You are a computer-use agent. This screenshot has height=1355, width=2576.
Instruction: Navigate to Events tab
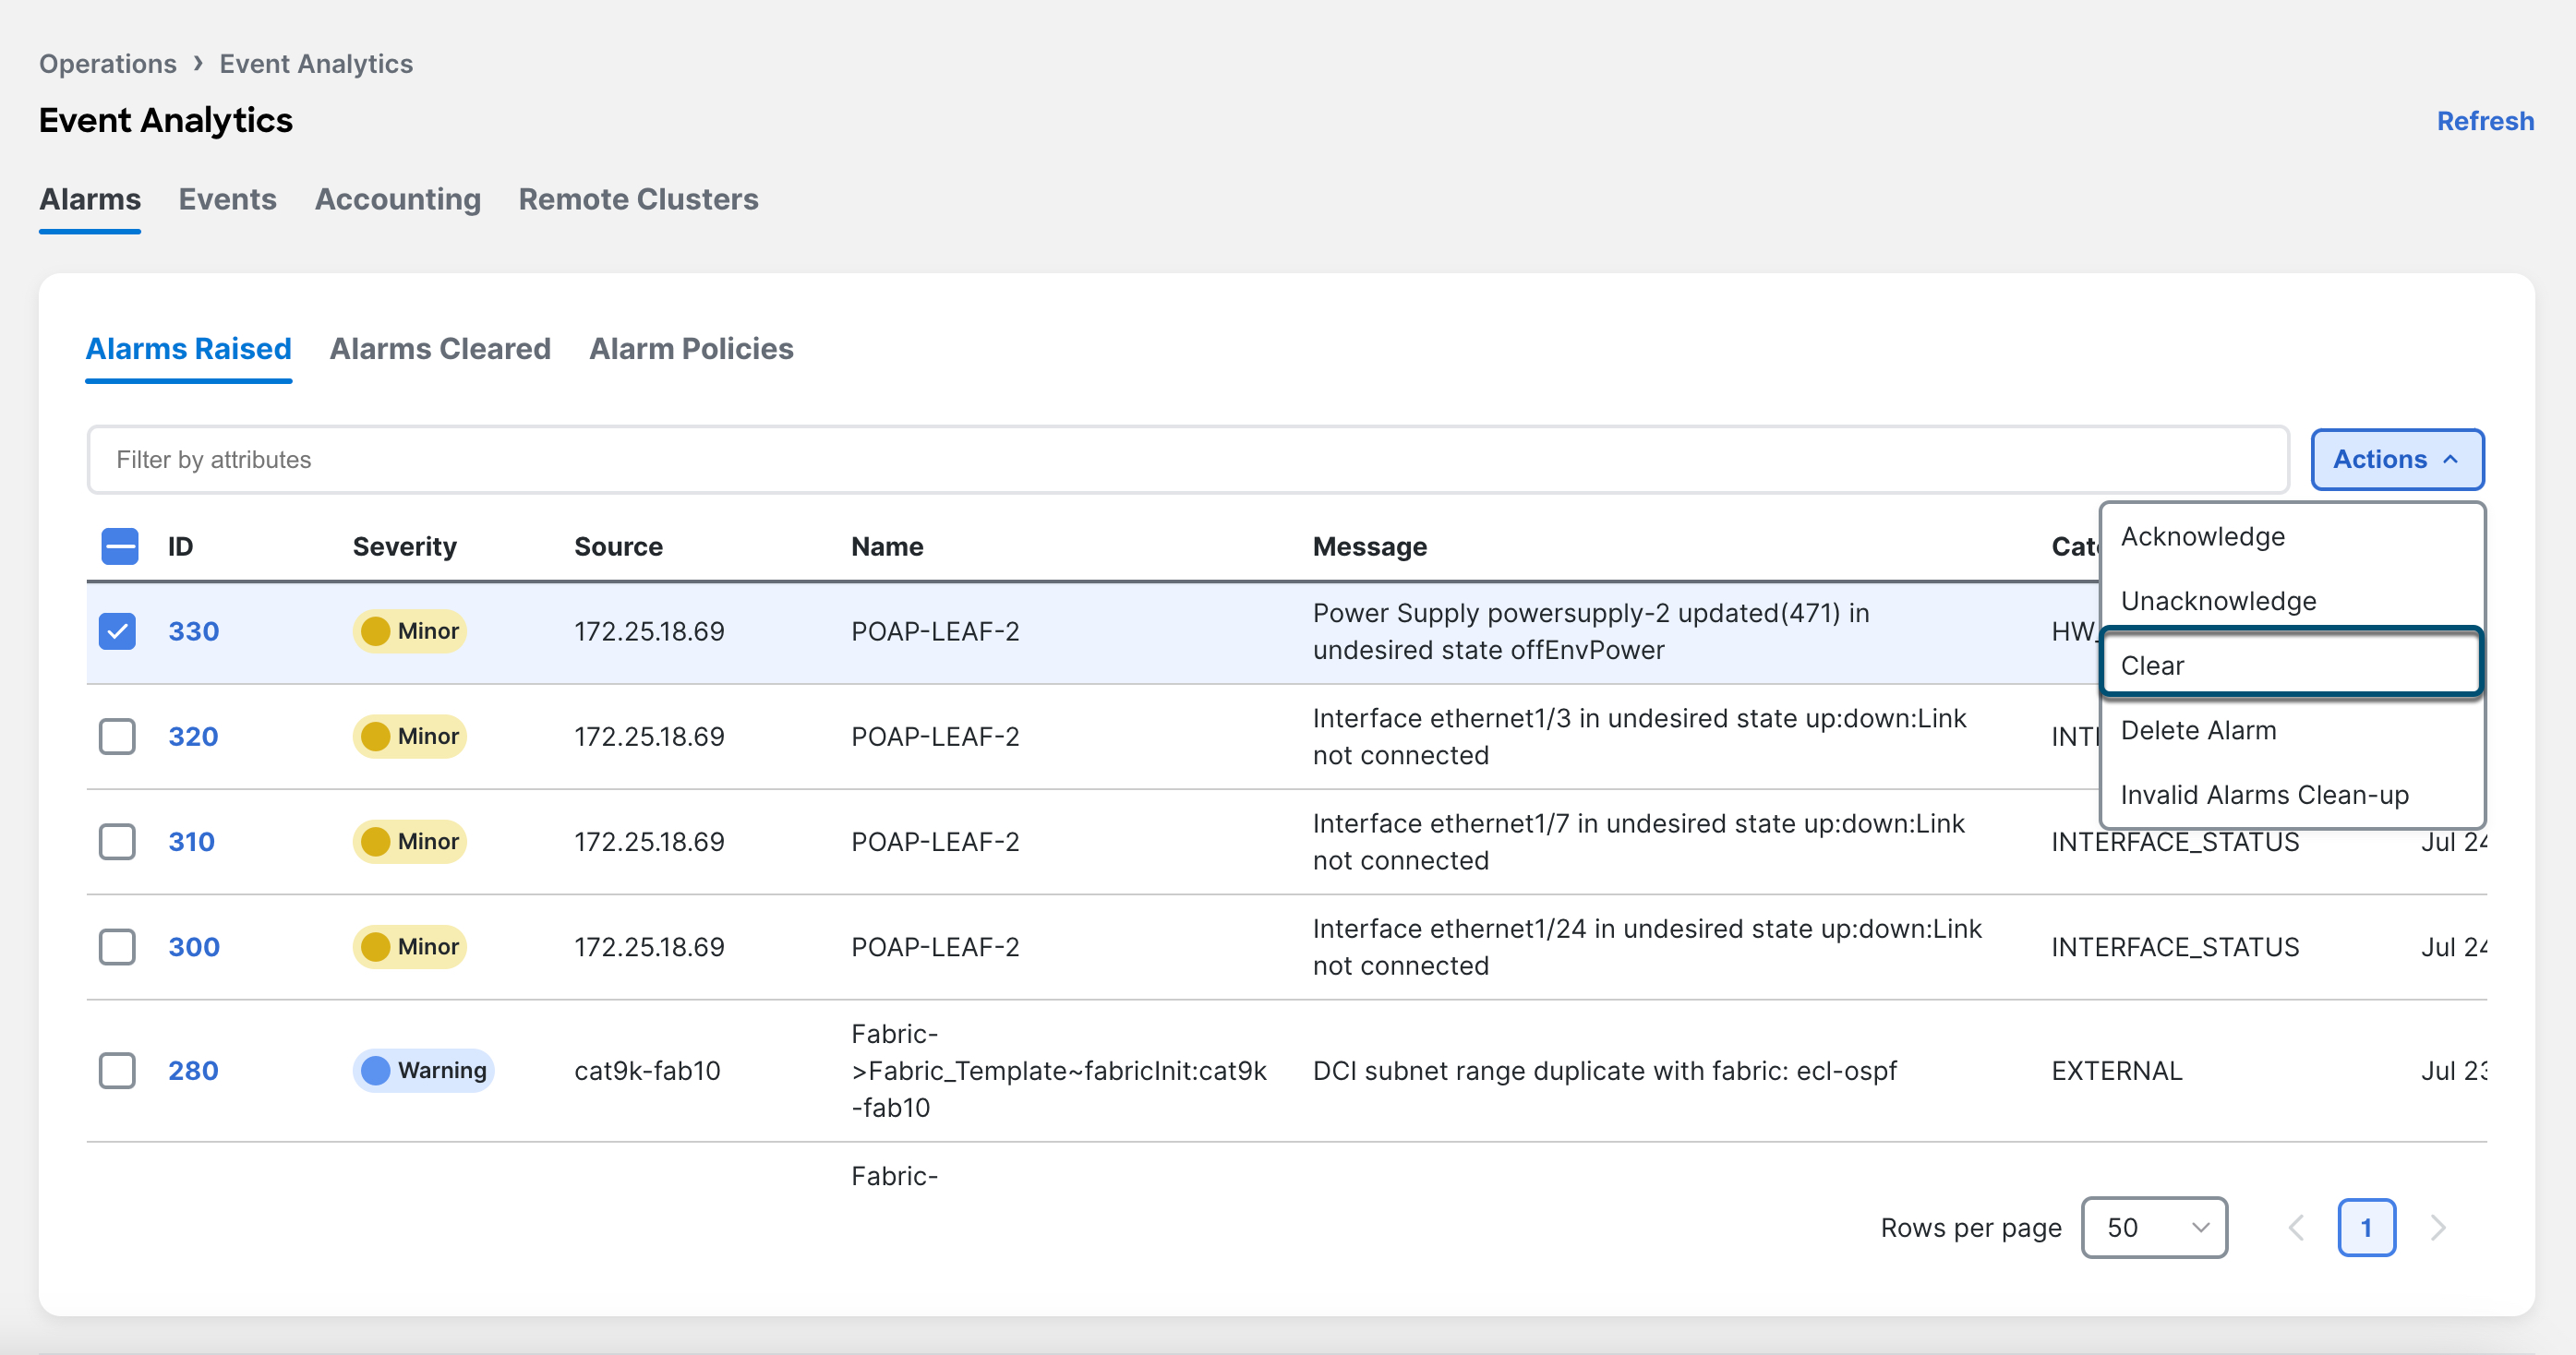(x=226, y=199)
